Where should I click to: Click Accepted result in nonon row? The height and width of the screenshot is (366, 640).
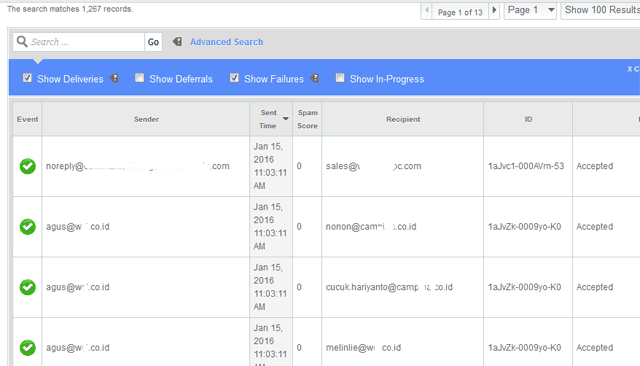pos(595,226)
